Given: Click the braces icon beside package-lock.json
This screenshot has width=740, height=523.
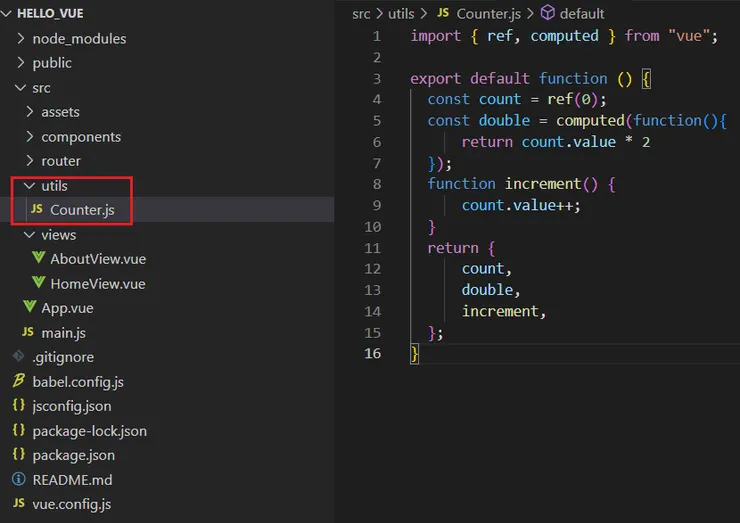Looking at the screenshot, I should pos(18,430).
